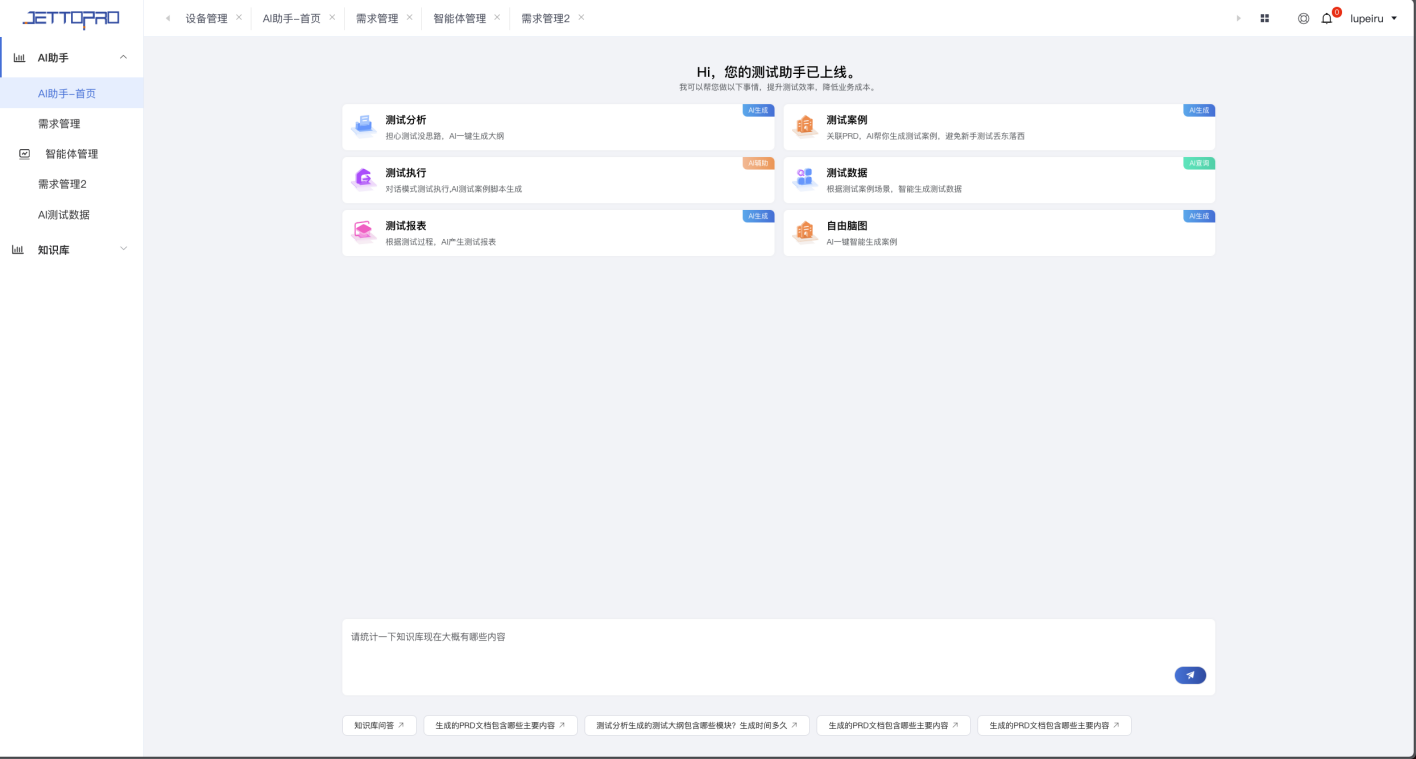Click the 知识库问答 suggestion button
1416x759 pixels.
[x=379, y=725]
